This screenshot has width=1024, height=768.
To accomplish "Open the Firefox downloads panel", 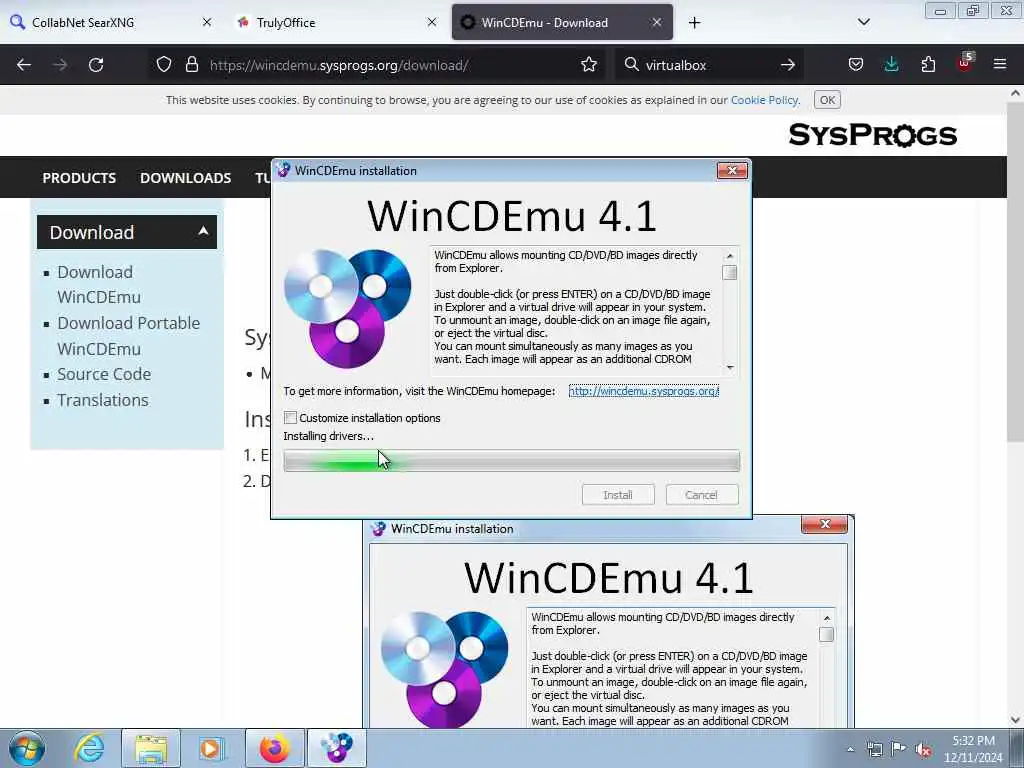I will 891,65.
